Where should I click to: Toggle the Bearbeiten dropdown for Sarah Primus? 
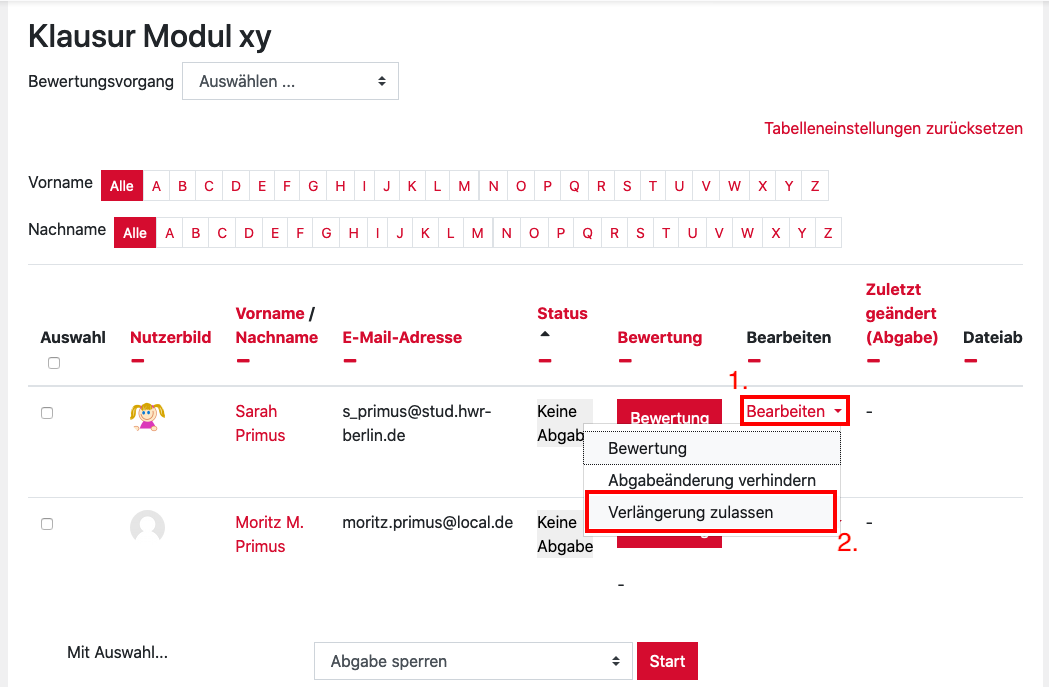click(795, 411)
